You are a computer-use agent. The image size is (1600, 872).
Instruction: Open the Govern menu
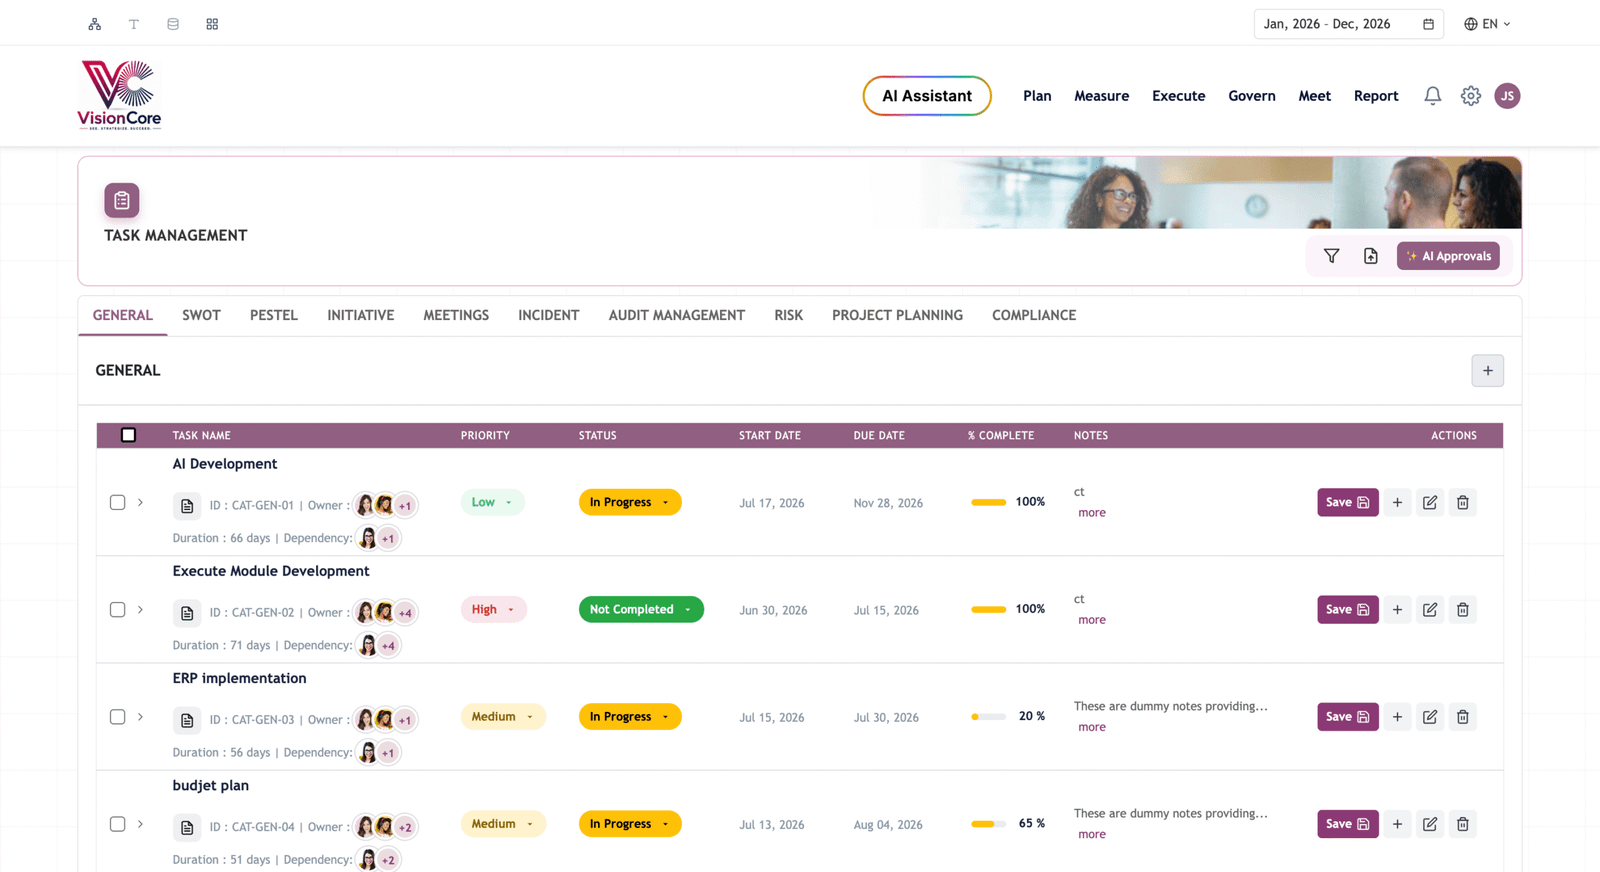(1252, 96)
